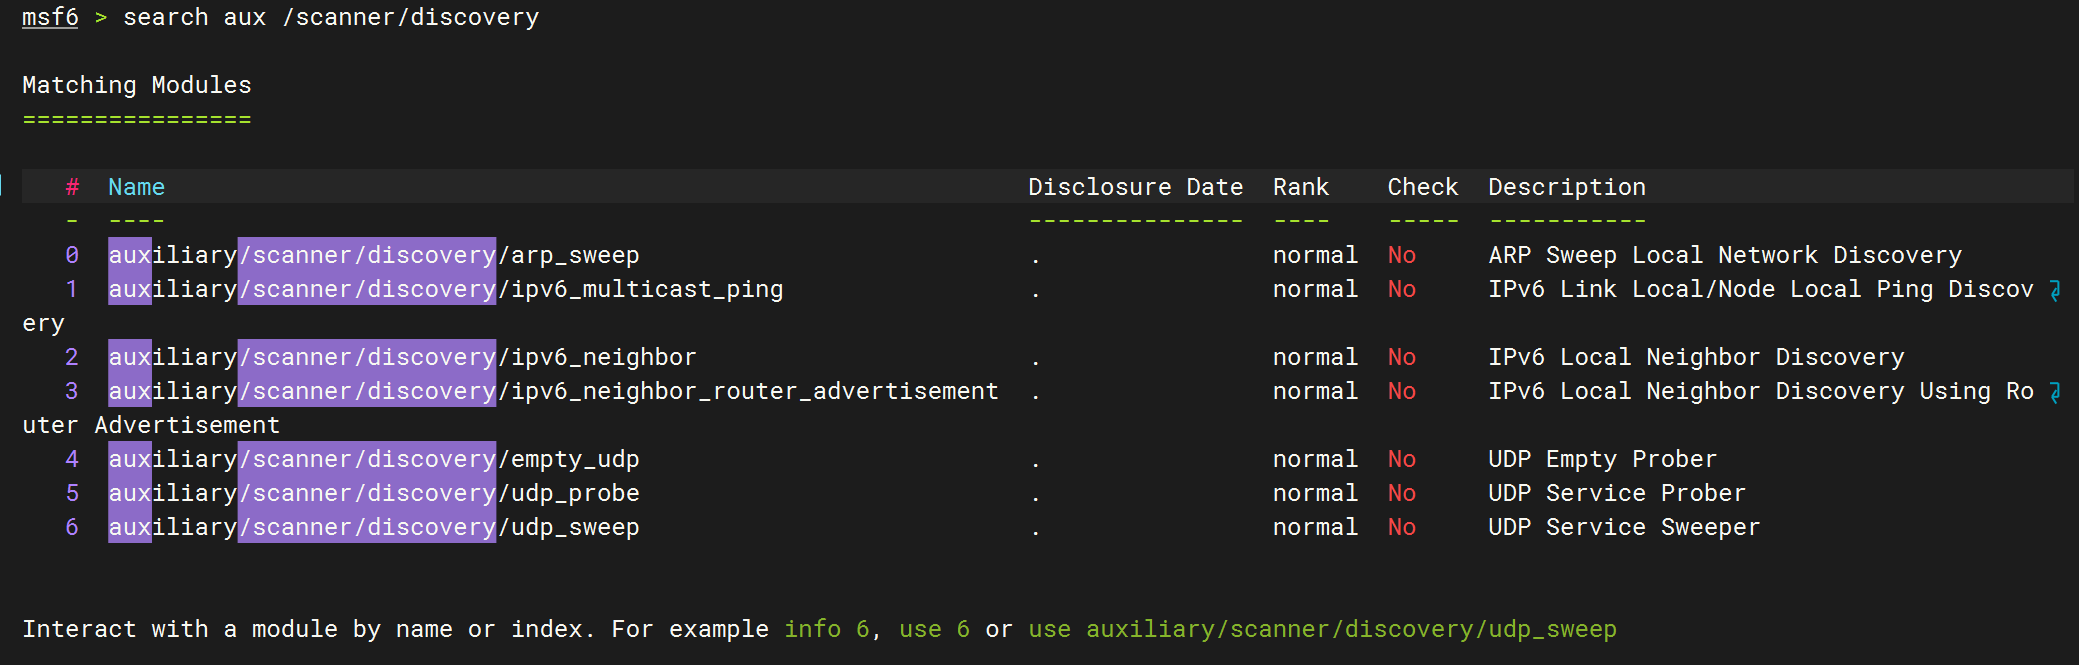The width and height of the screenshot is (2079, 665).
Task: Click the udp_probe module name
Action: [374, 493]
